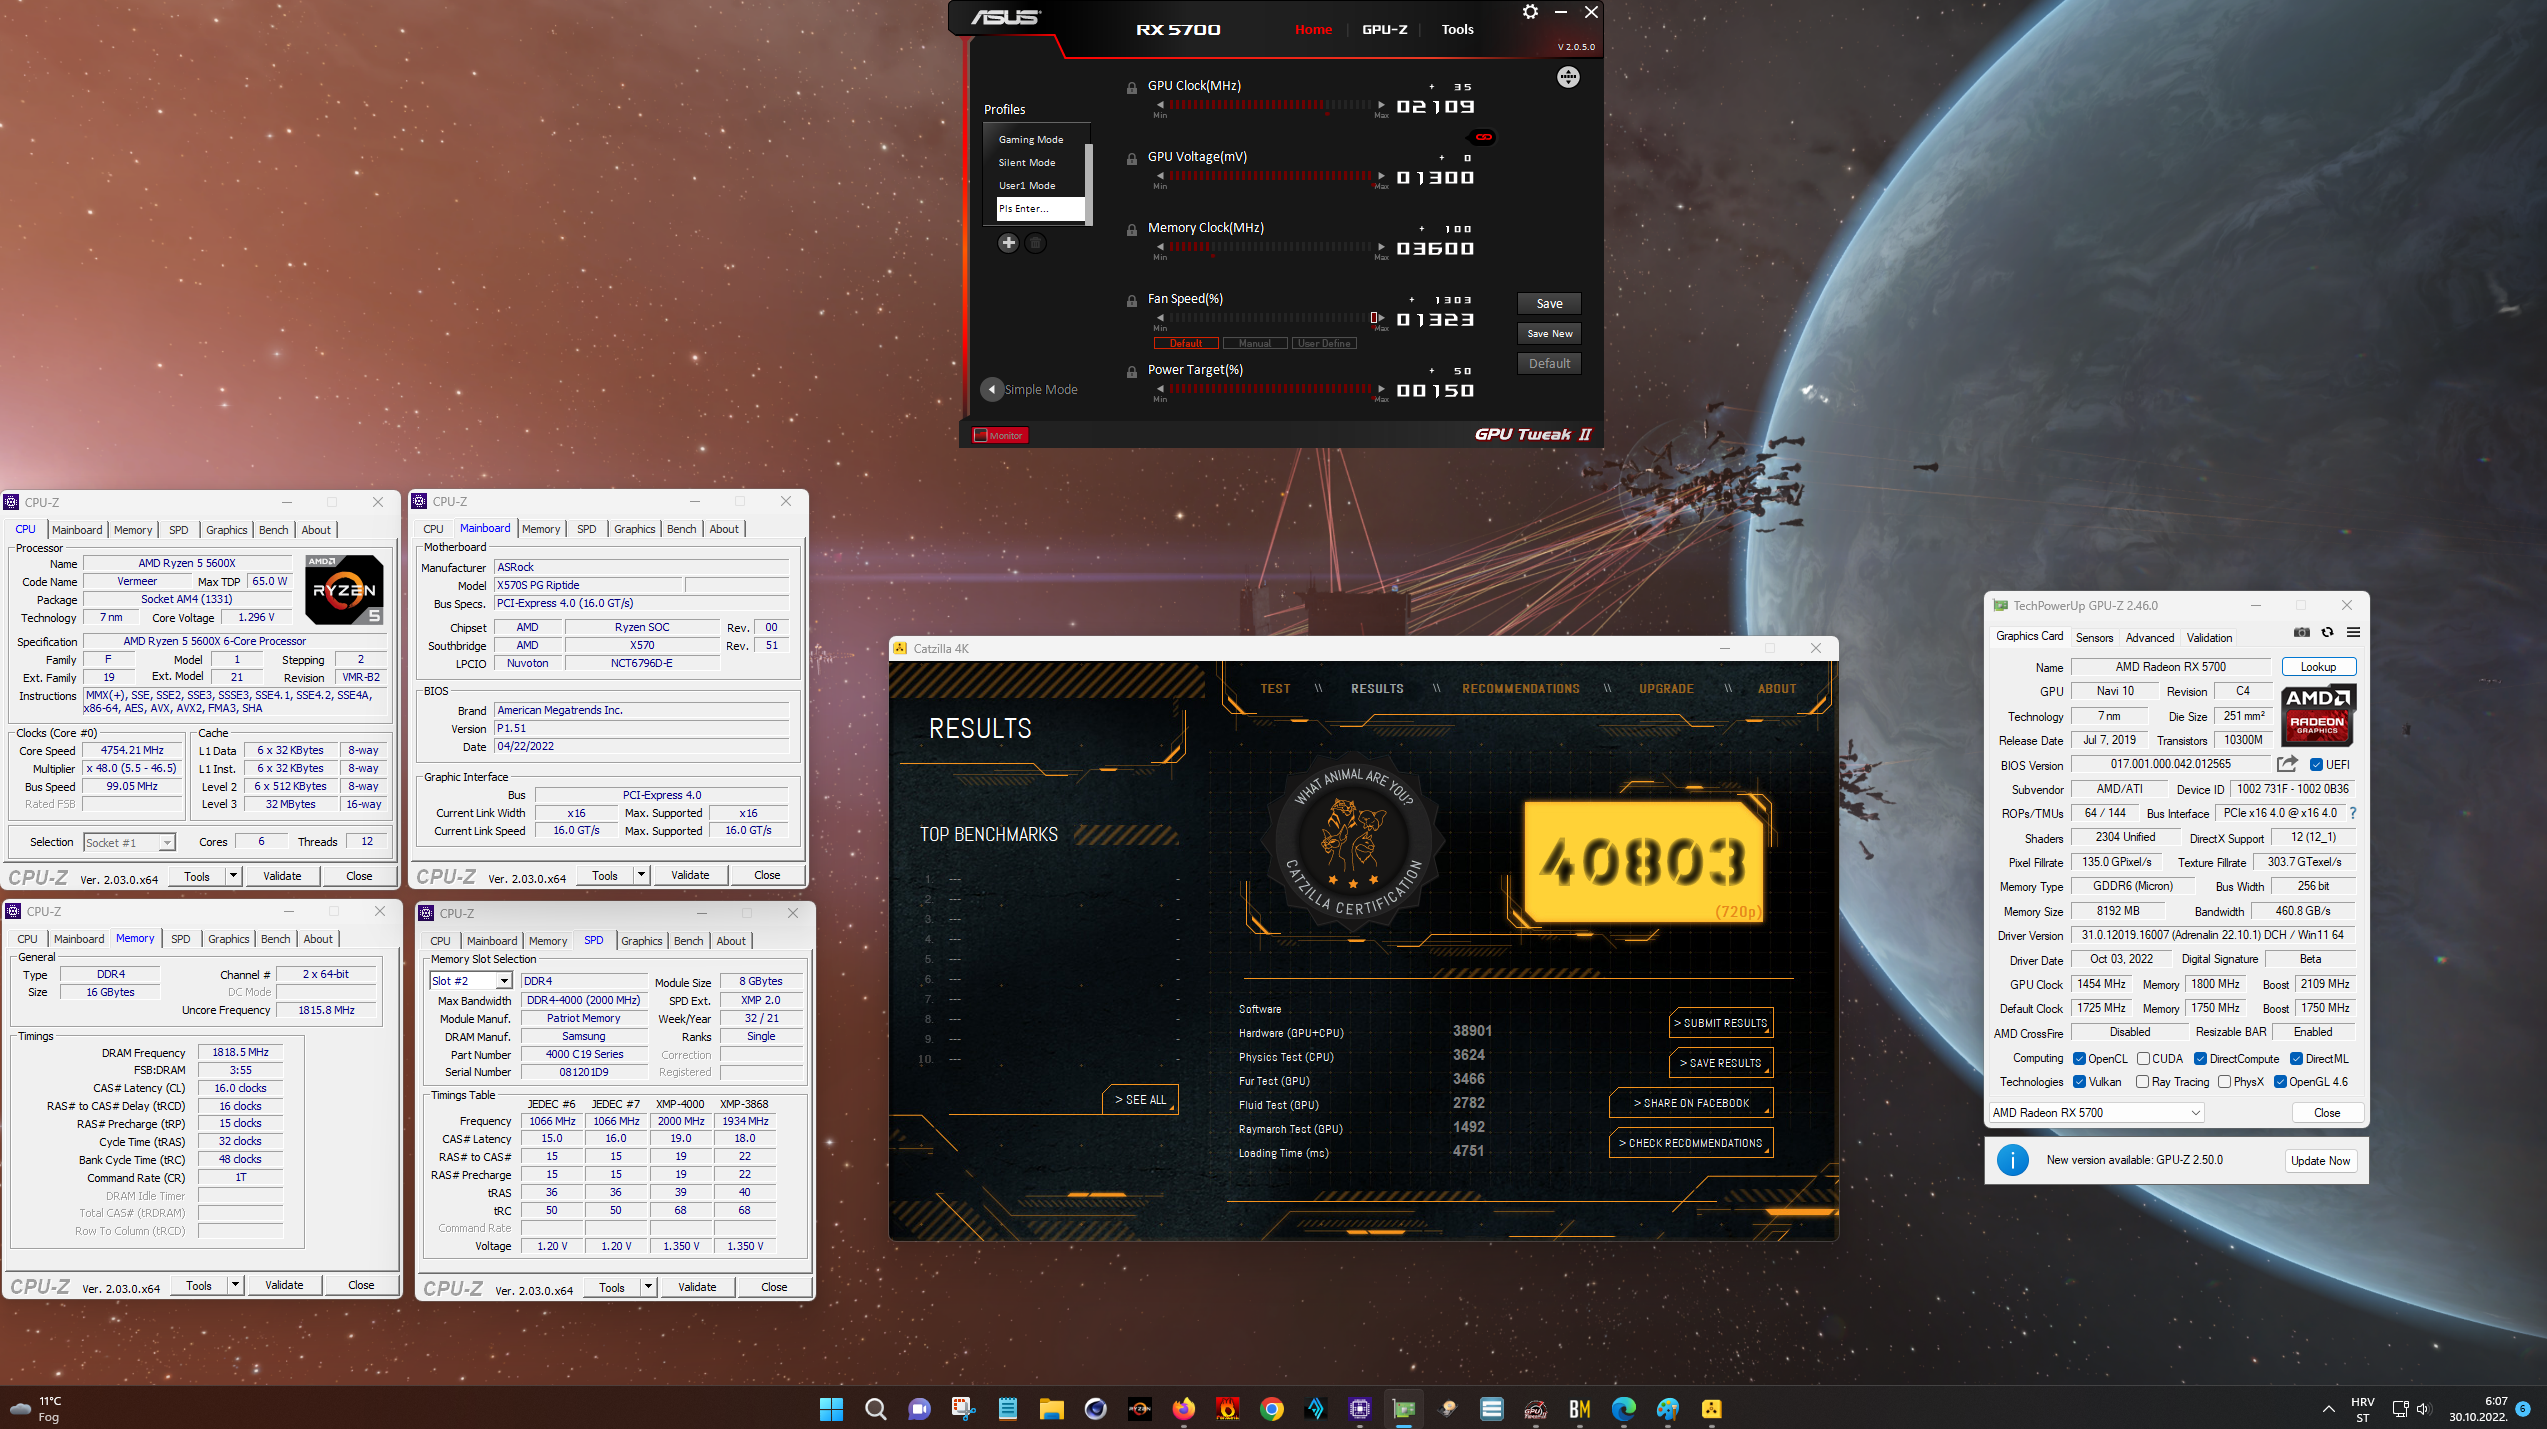Image resolution: width=2547 pixels, height=1429 pixels.
Task: Click Bus Interface question mark
Action: coord(2352,813)
